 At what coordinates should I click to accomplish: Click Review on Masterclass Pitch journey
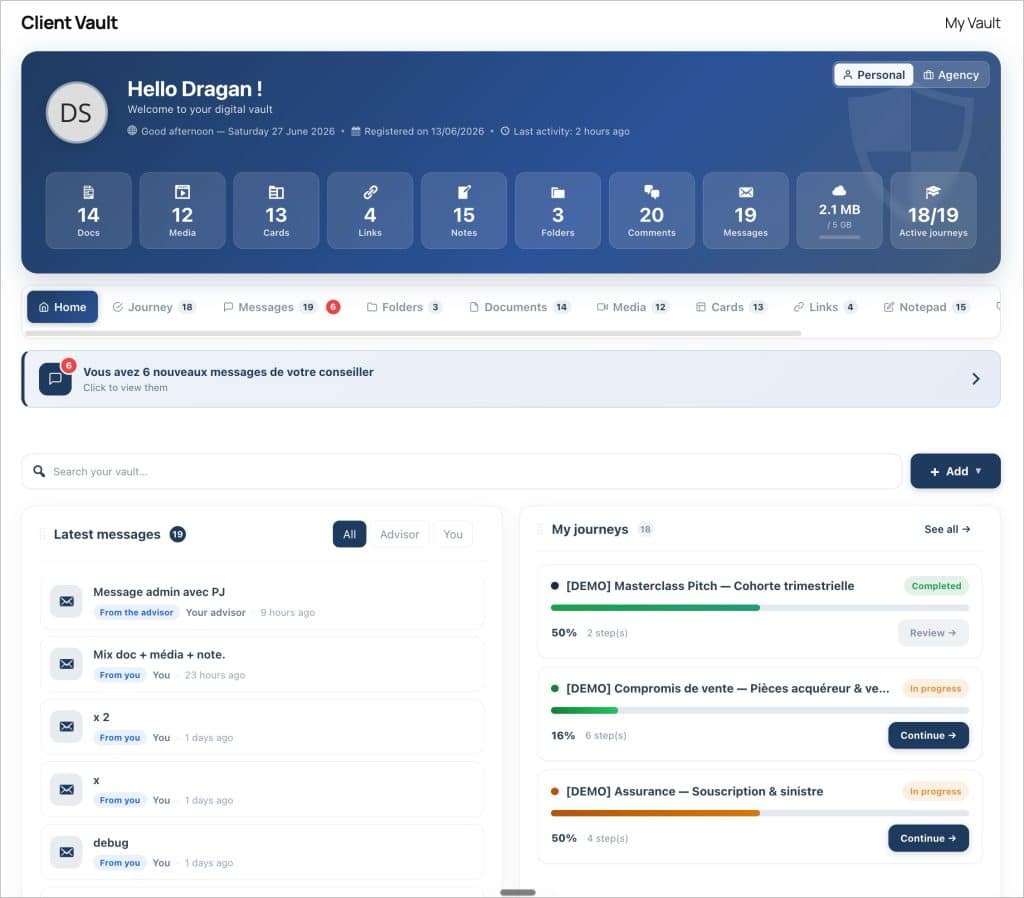pos(933,633)
